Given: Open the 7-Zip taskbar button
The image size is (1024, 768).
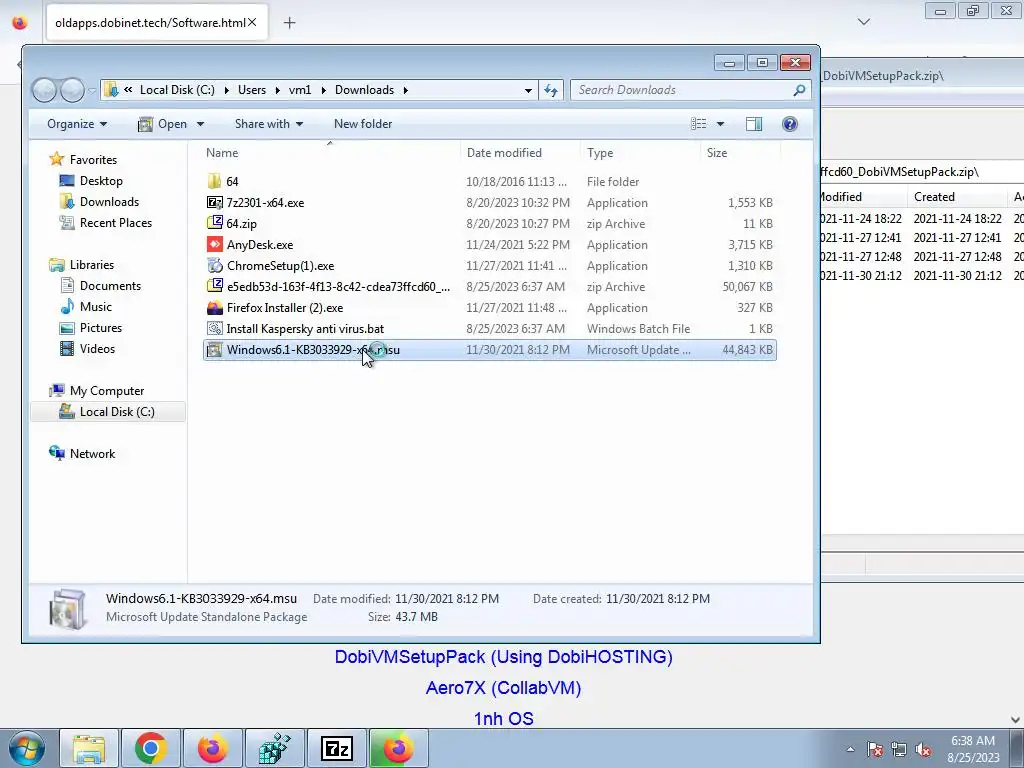Looking at the screenshot, I should pyautogui.click(x=337, y=748).
